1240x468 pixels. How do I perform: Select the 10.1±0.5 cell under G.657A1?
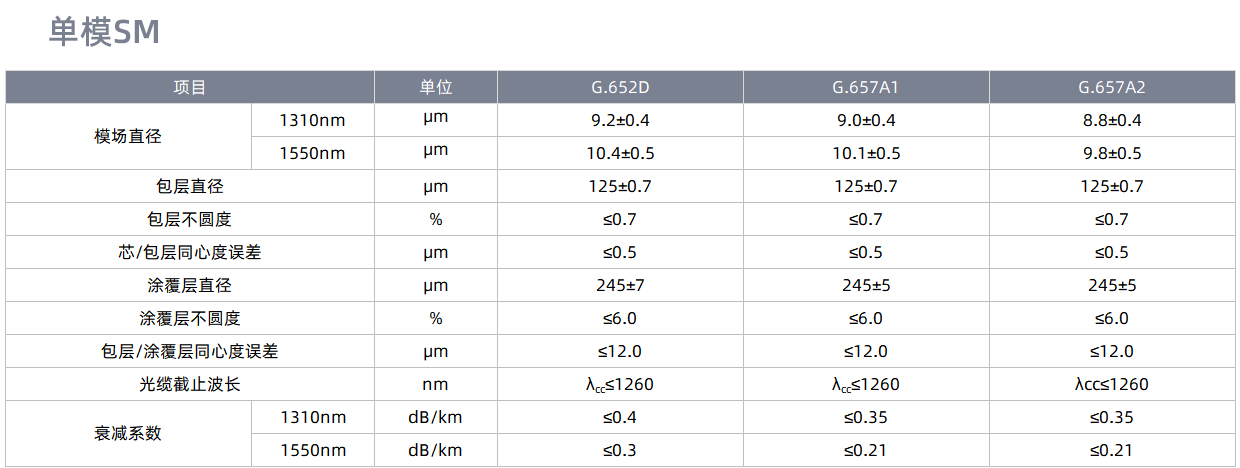866,153
